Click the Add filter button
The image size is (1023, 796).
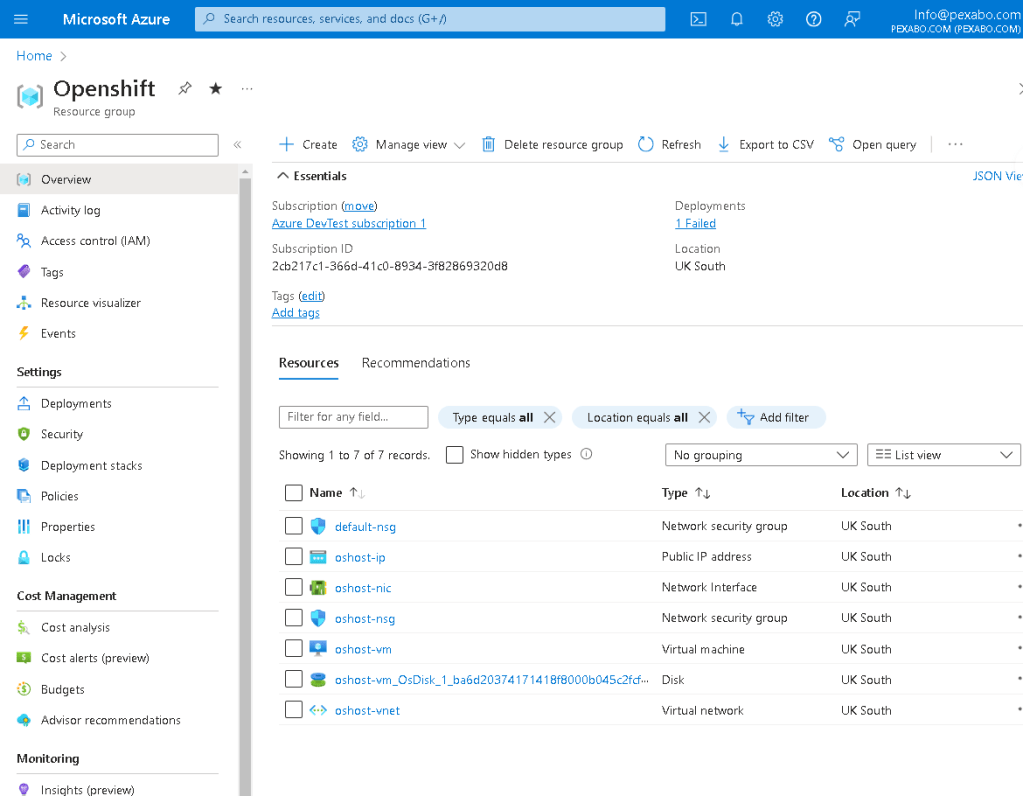coord(775,418)
